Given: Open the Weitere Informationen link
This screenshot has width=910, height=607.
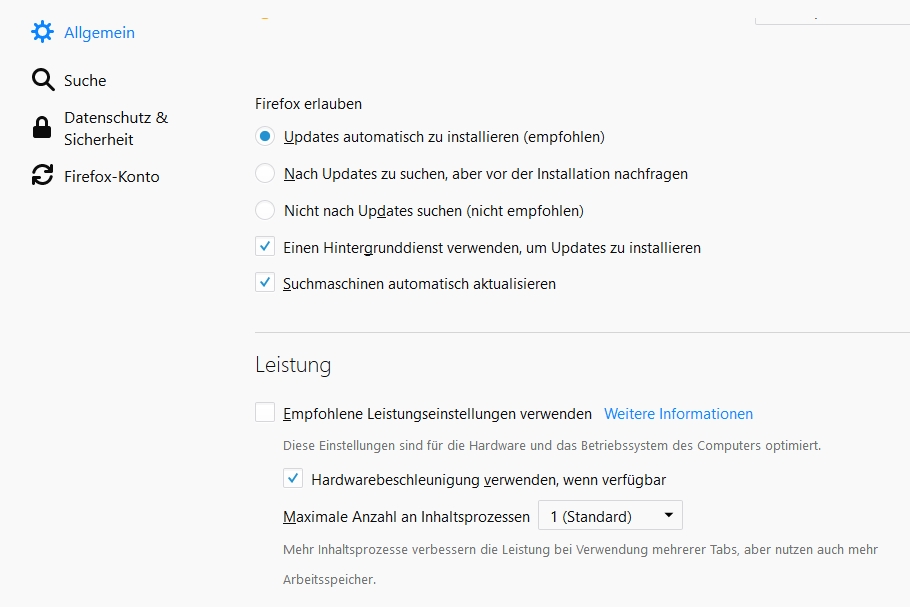Looking at the screenshot, I should pos(678,413).
